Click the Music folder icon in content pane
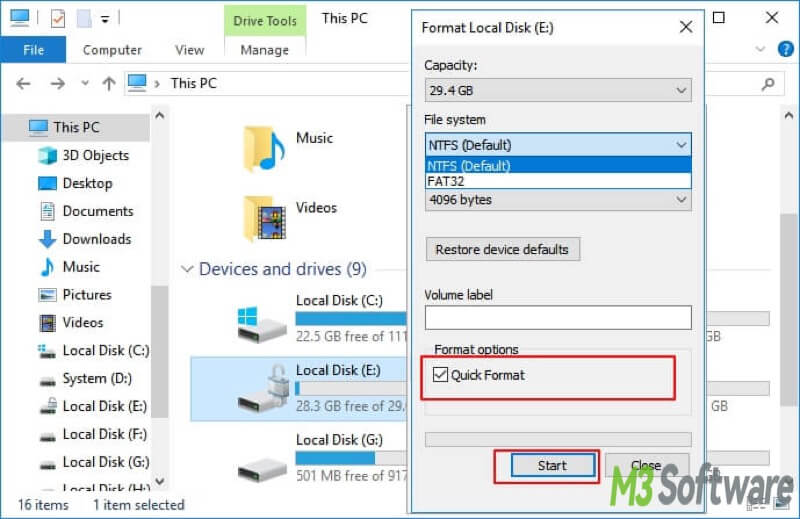Screen dimensions: 800x519 point(264,148)
